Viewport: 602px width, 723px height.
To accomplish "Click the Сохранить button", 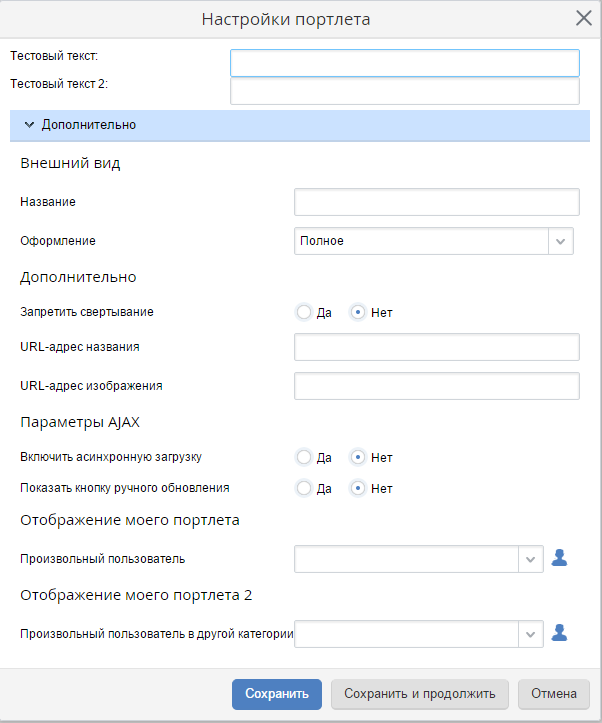I will click(x=277, y=694).
